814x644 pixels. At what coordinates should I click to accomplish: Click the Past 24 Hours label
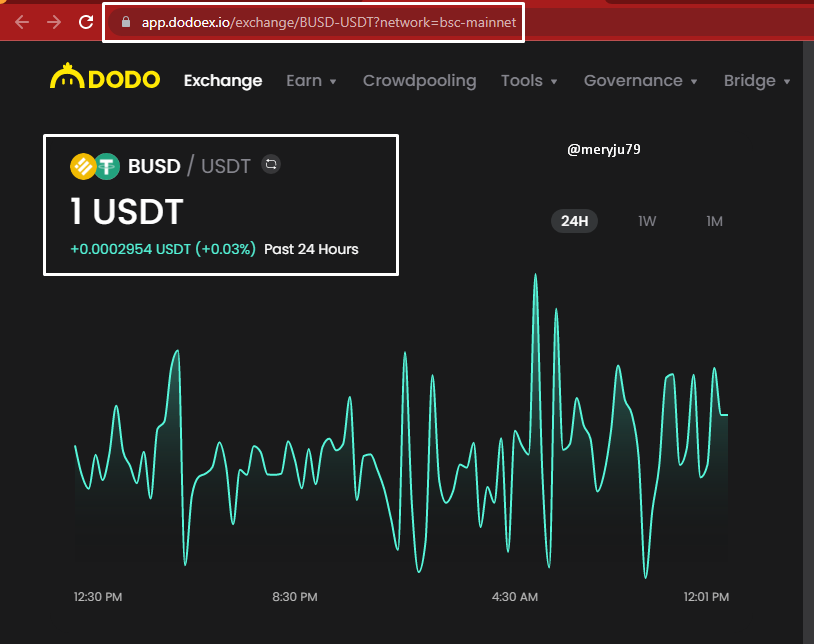(x=311, y=249)
